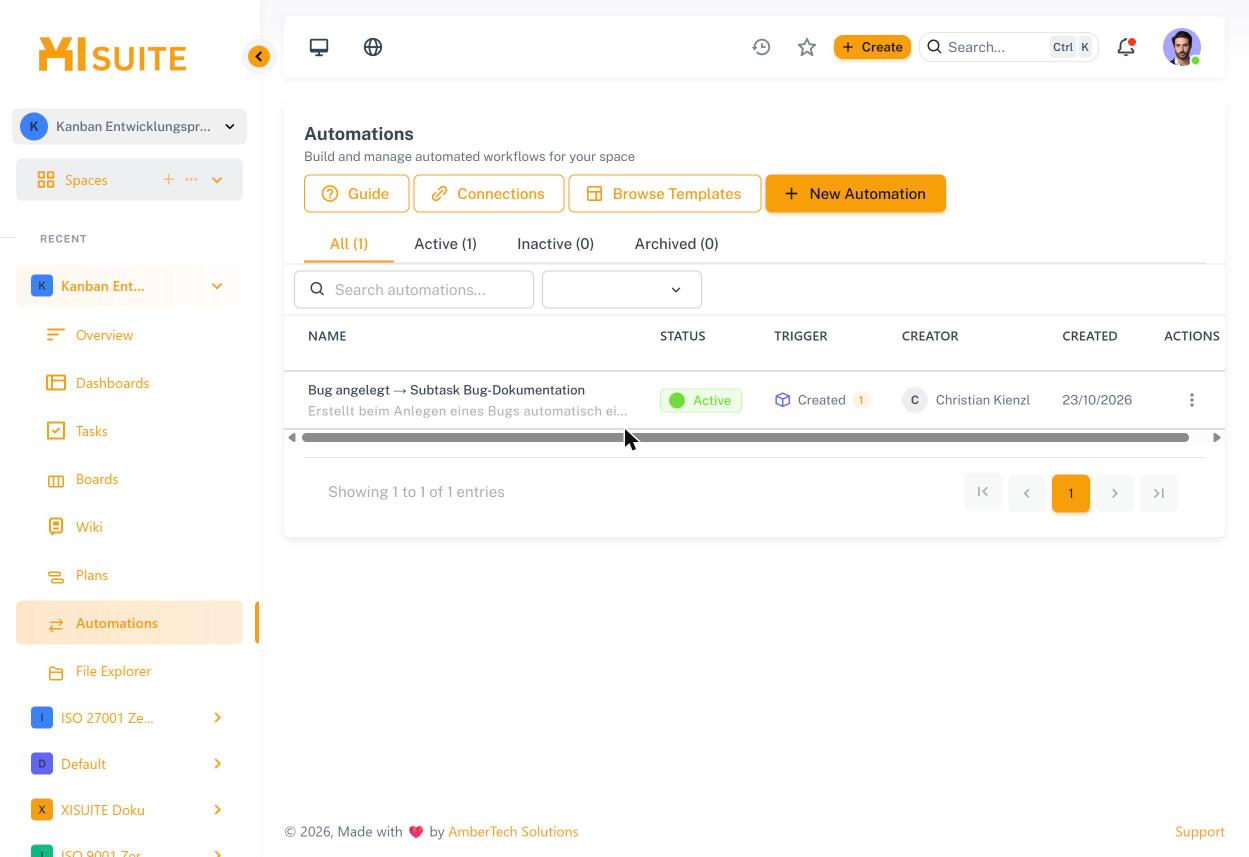Click the horizontal table scrollbar thumb
Viewport: 1249px width, 857px height.
coord(745,437)
